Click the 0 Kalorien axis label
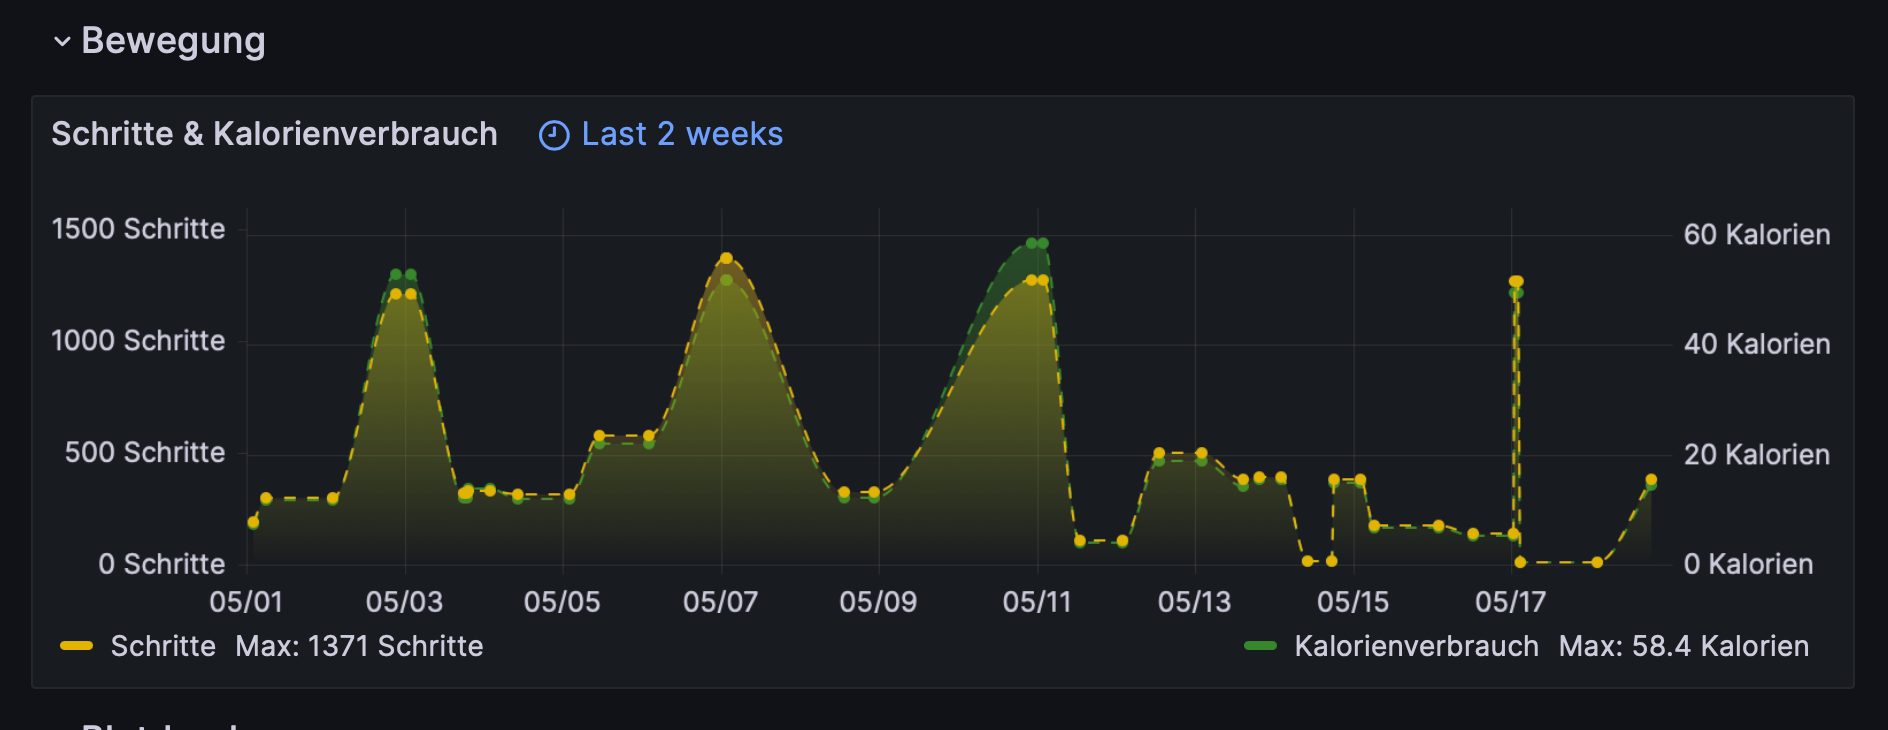This screenshot has width=1888, height=730. [x=1748, y=564]
